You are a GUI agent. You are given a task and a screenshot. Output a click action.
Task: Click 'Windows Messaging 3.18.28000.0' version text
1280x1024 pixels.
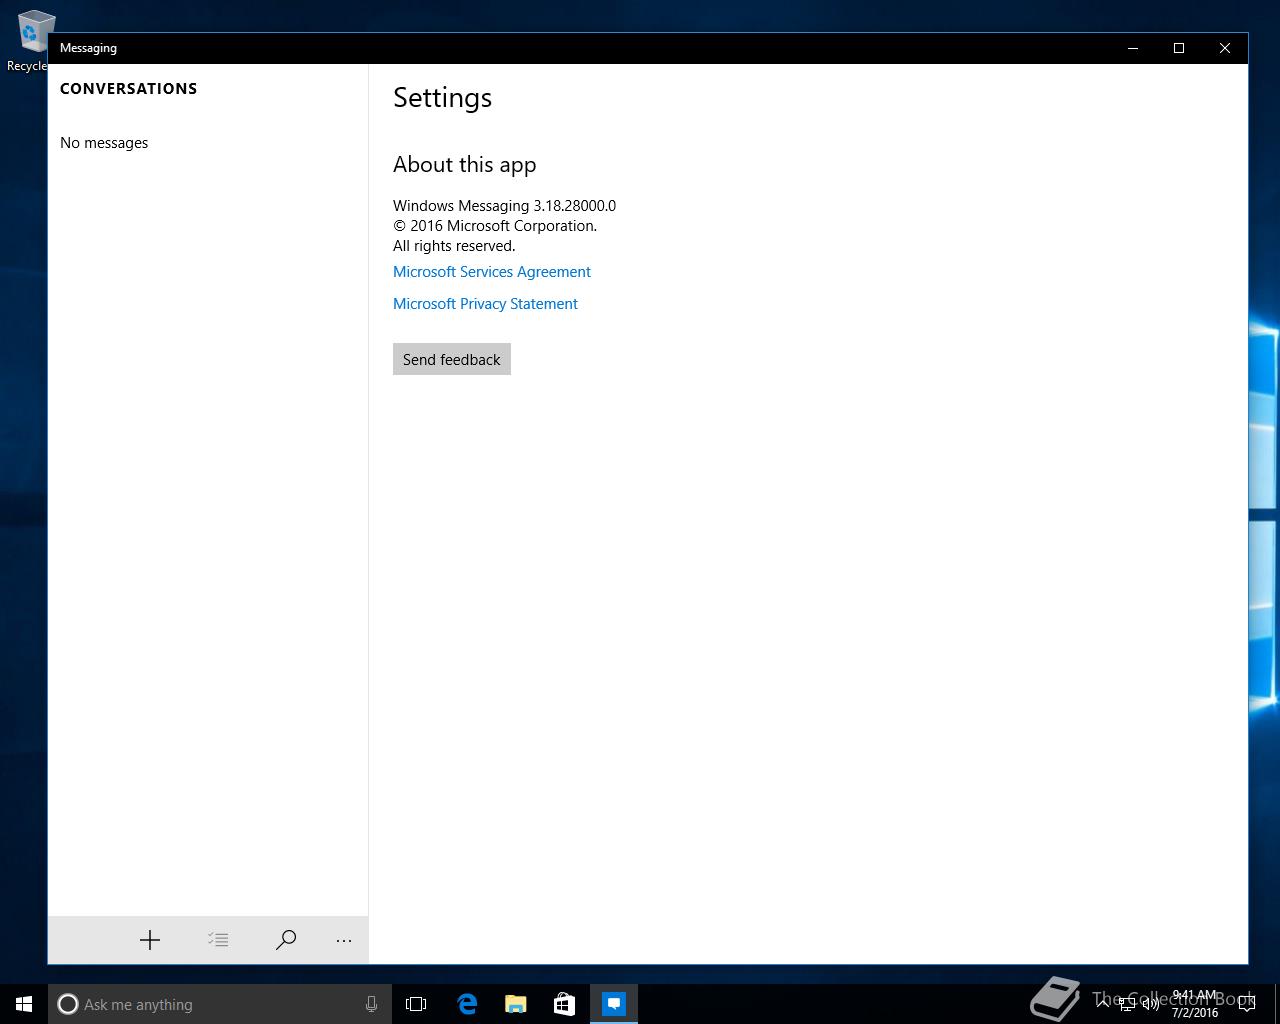pos(504,206)
